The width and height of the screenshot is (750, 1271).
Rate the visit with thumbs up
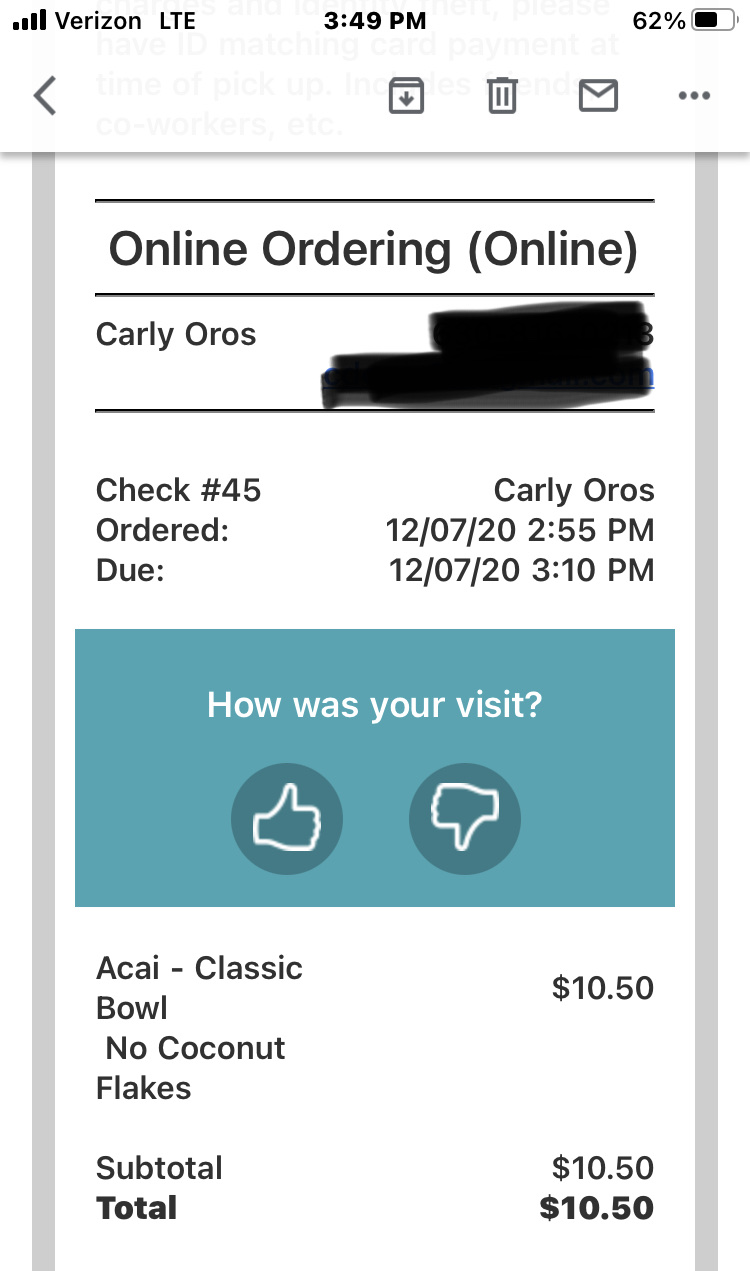(x=287, y=819)
